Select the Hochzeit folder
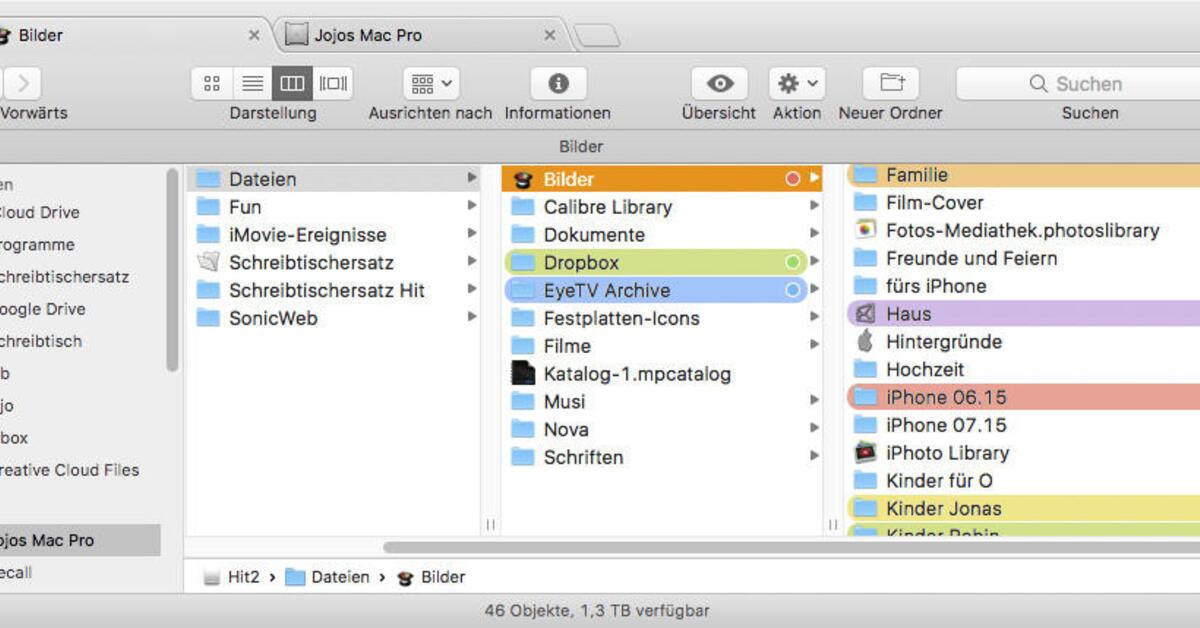 tap(1023, 369)
